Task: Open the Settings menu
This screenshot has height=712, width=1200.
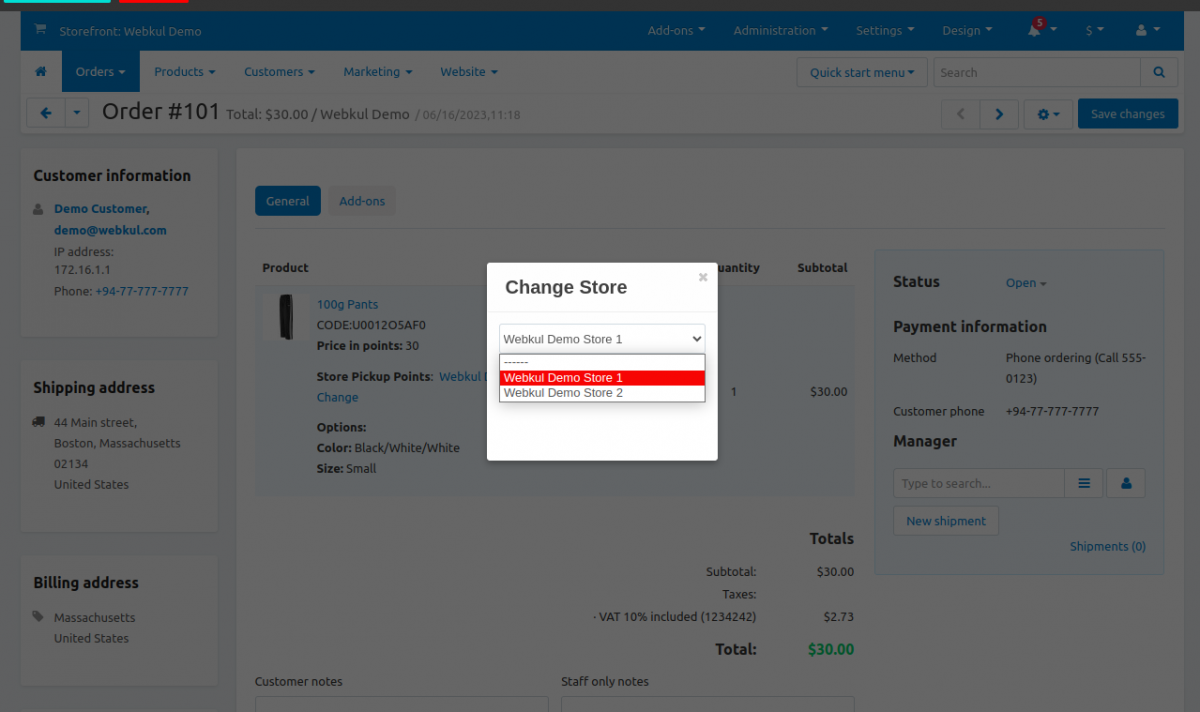Action: [884, 31]
